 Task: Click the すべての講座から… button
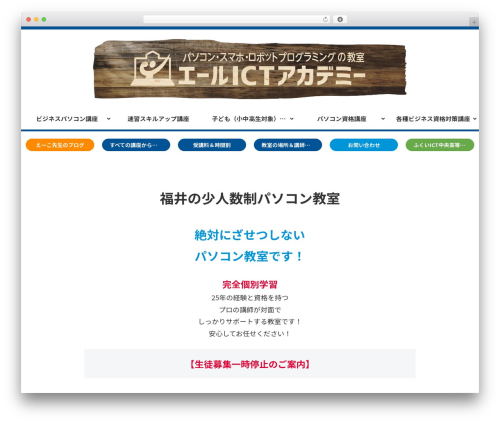click(x=136, y=145)
